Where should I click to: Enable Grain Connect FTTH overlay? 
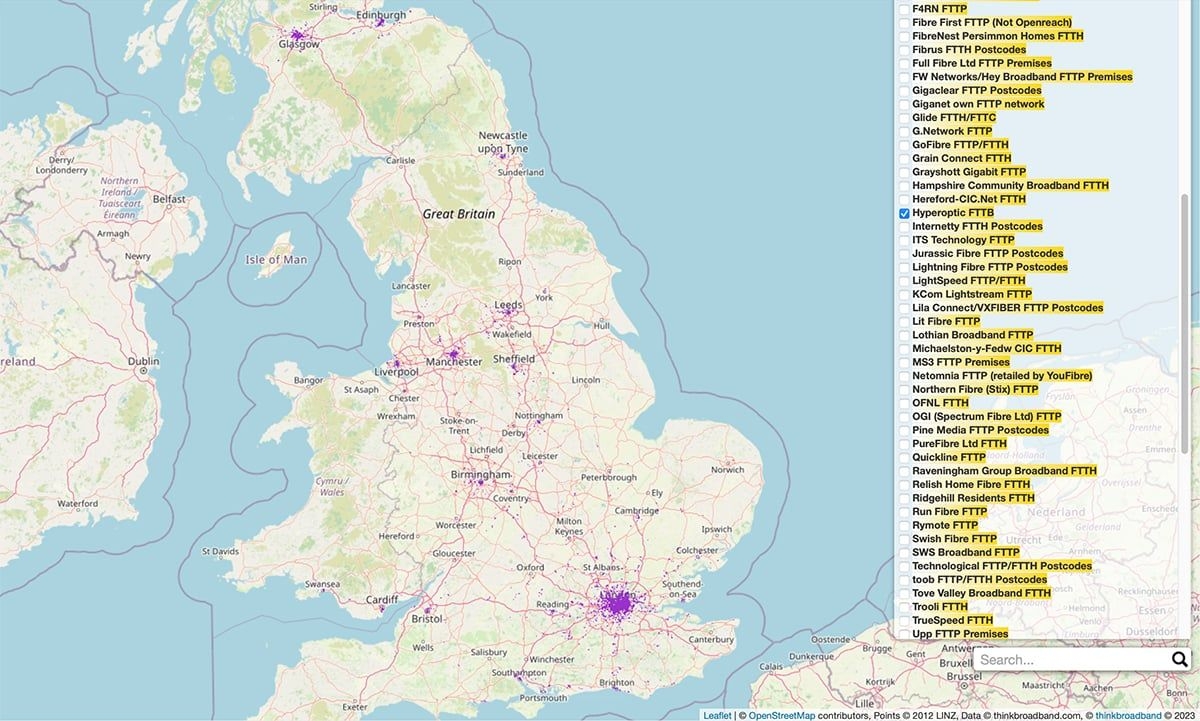point(904,158)
